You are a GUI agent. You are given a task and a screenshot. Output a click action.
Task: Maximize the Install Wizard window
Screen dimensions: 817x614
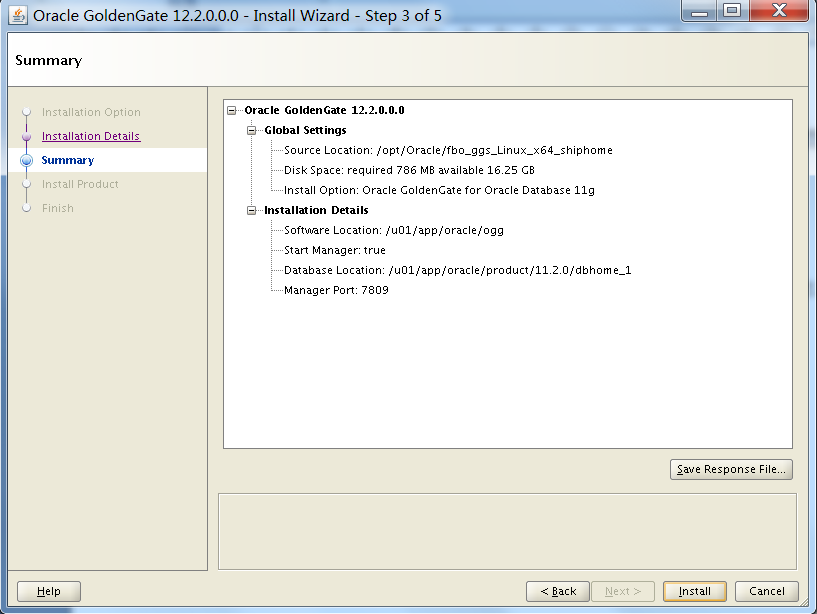click(733, 10)
